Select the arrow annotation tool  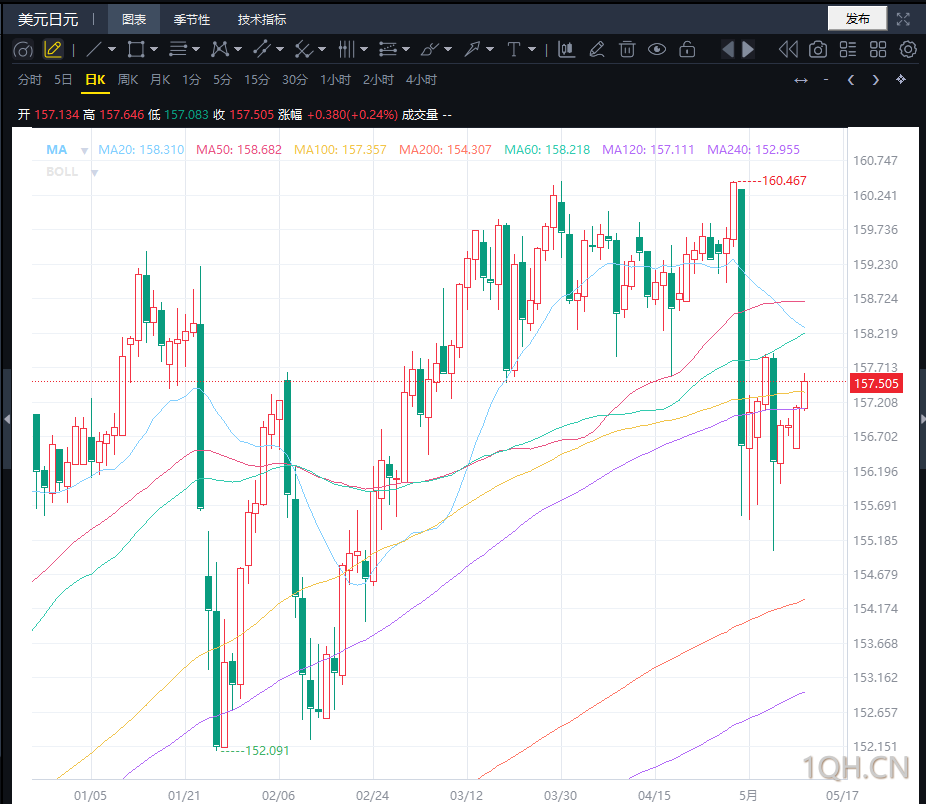[x=472, y=50]
